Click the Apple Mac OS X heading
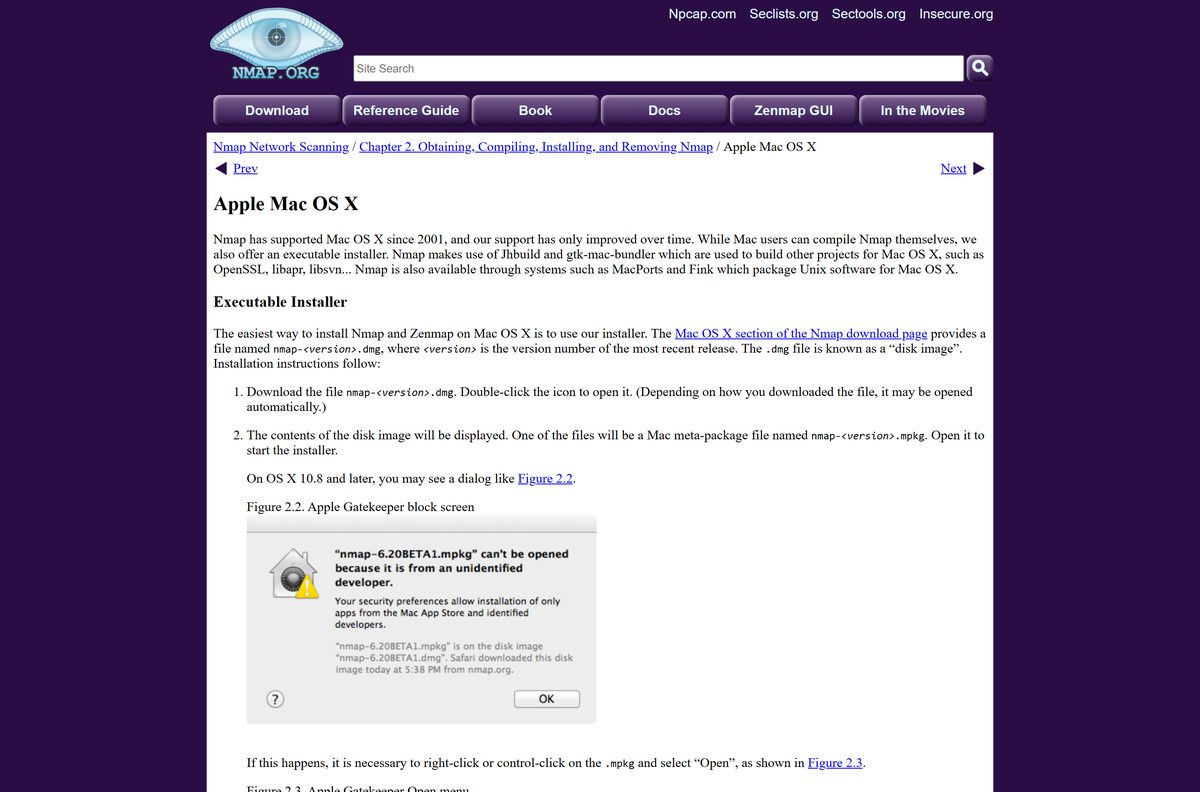The height and width of the screenshot is (792, 1200). click(x=286, y=204)
